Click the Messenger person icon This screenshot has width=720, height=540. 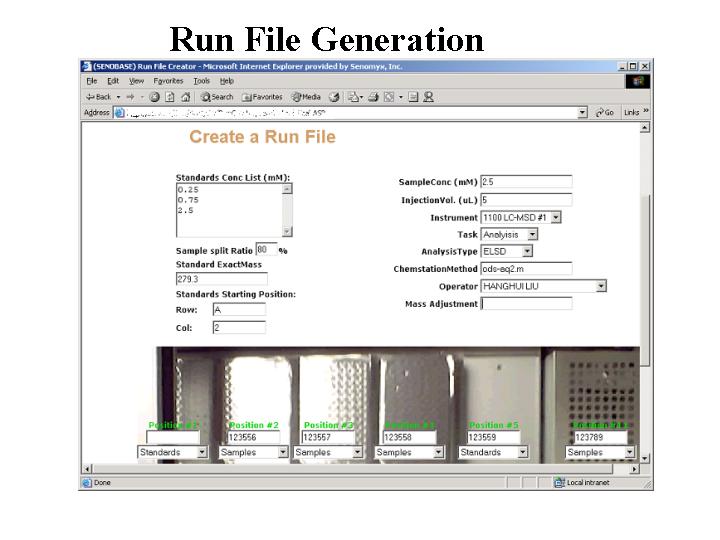pos(428,97)
